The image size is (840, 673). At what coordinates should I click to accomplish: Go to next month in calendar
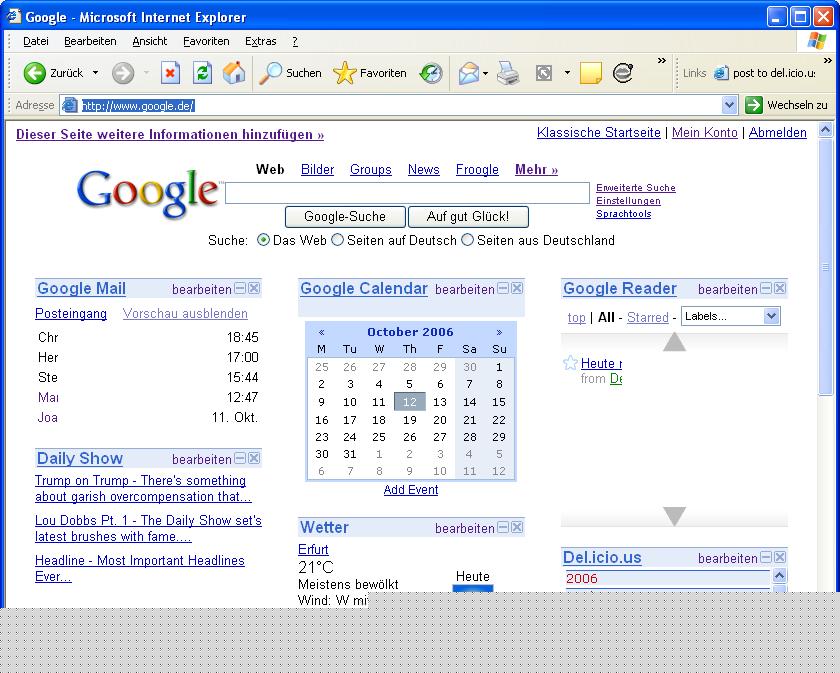click(499, 332)
